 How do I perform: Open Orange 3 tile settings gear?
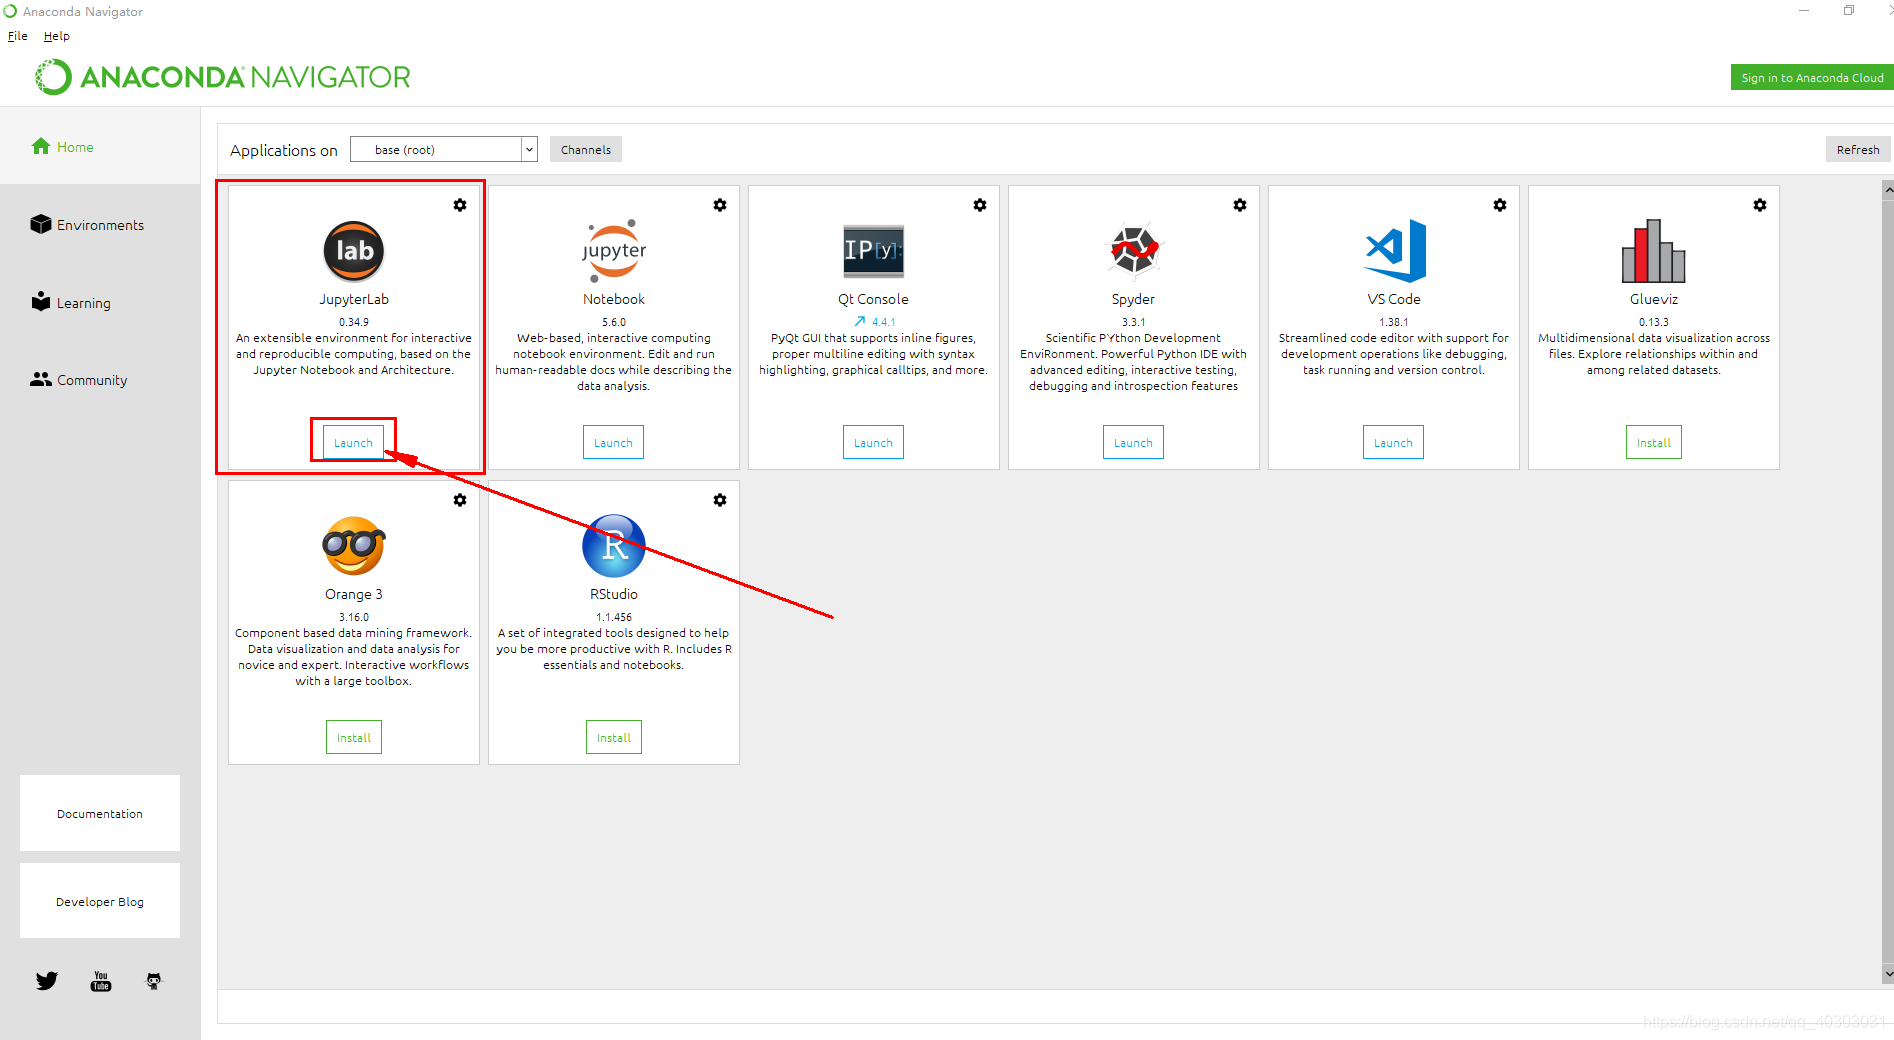[460, 500]
